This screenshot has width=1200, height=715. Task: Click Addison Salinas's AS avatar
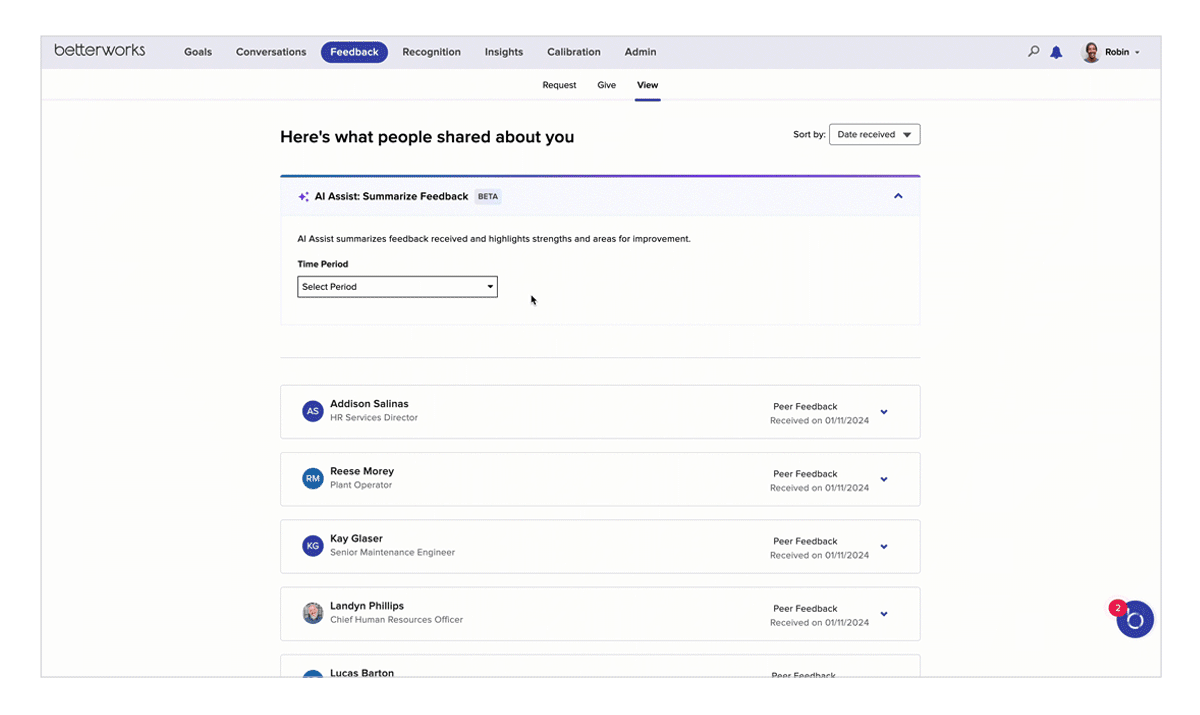tap(313, 411)
